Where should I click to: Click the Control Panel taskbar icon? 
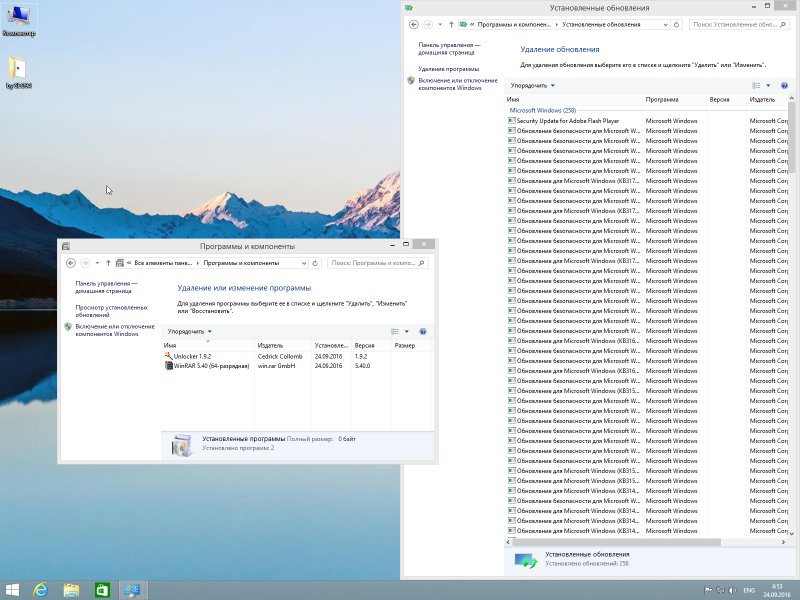tap(133, 590)
